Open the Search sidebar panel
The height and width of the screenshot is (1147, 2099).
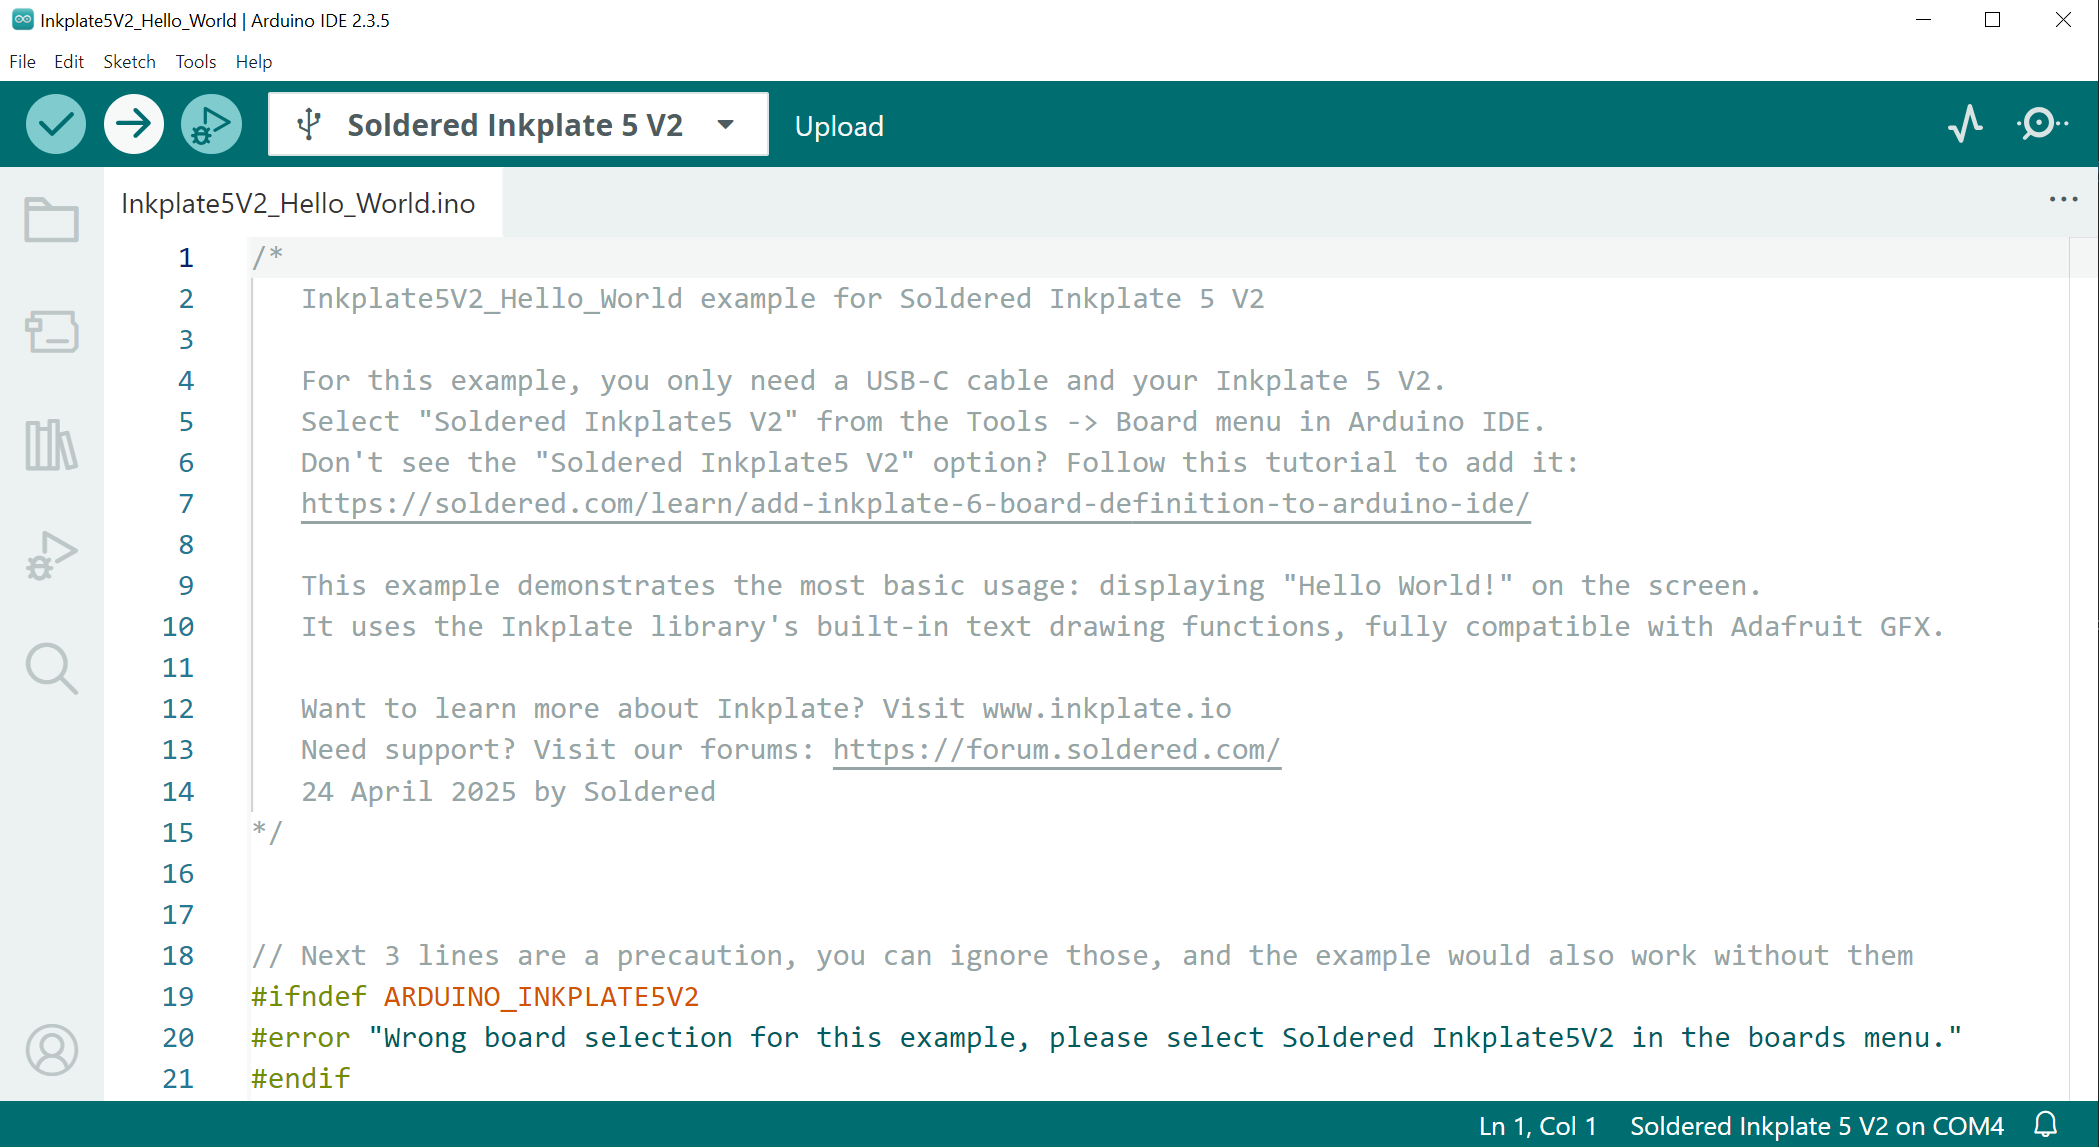point(52,668)
